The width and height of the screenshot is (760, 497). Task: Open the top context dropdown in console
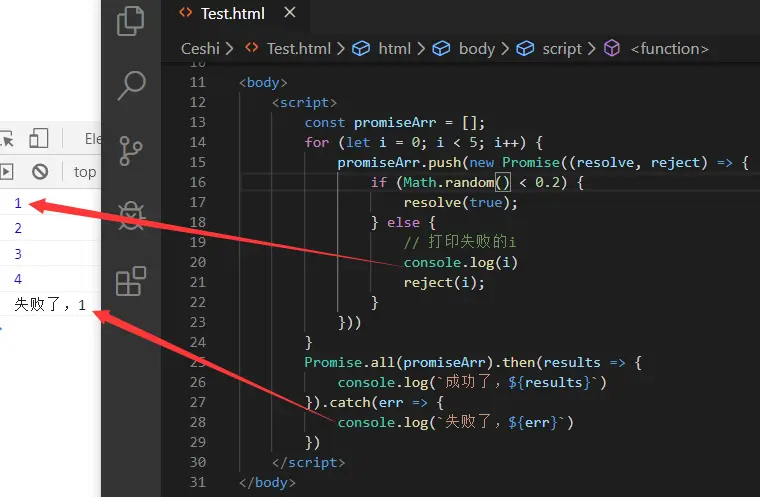[85, 172]
